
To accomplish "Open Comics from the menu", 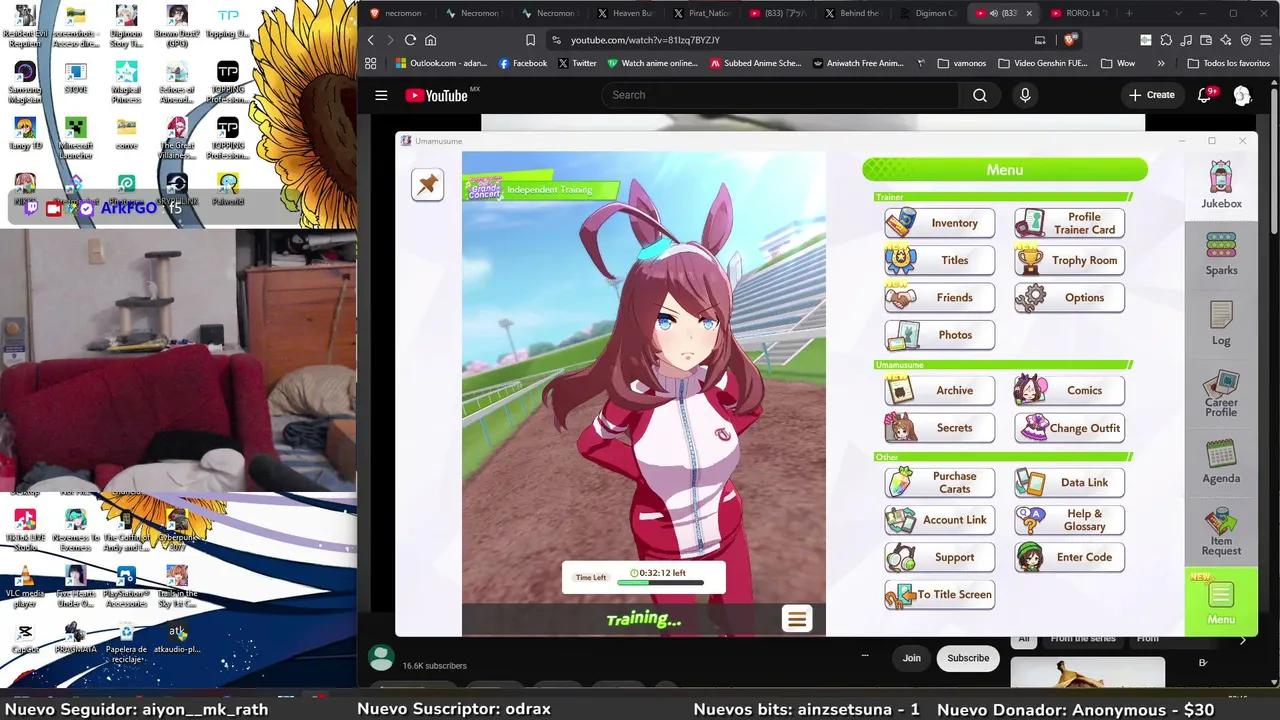I will (1070, 390).
